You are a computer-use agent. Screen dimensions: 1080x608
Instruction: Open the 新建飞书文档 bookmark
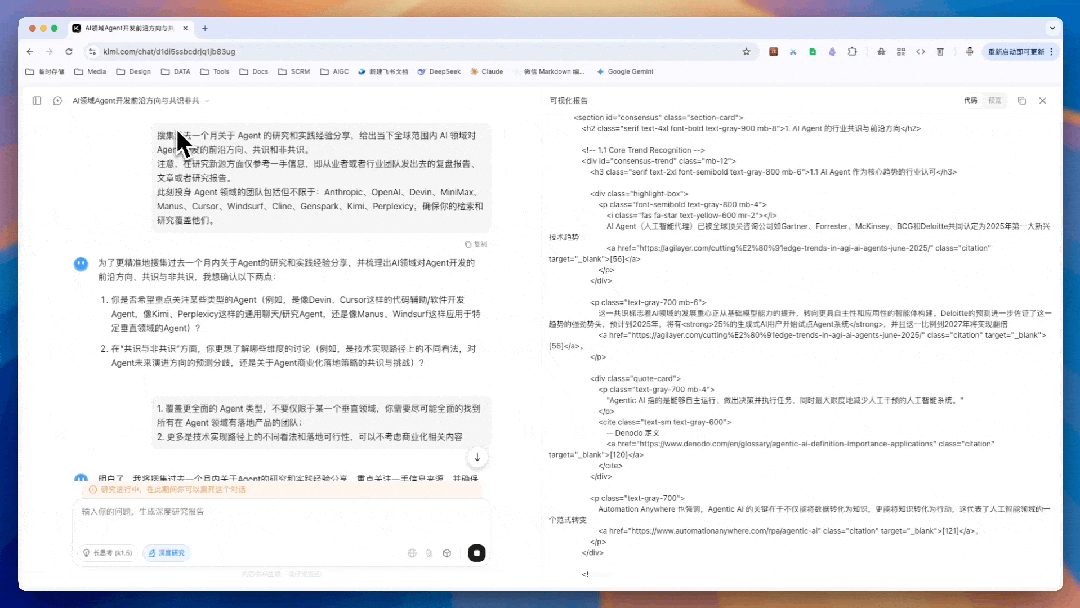point(383,72)
